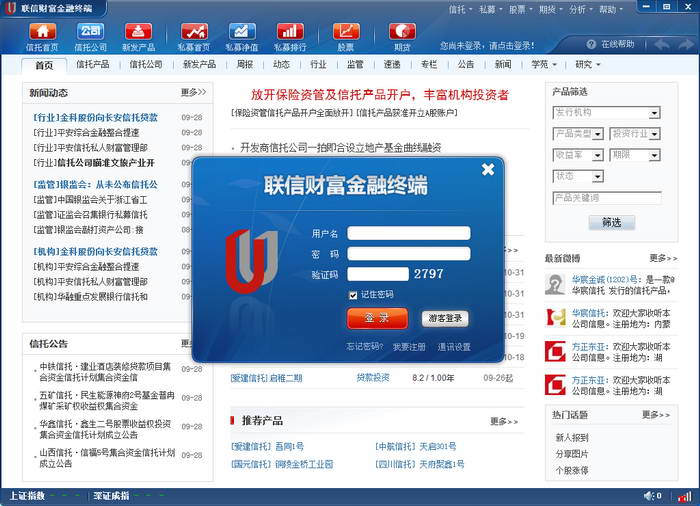
Task: Open the 私募 menu in title bar
Action: (490, 9)
